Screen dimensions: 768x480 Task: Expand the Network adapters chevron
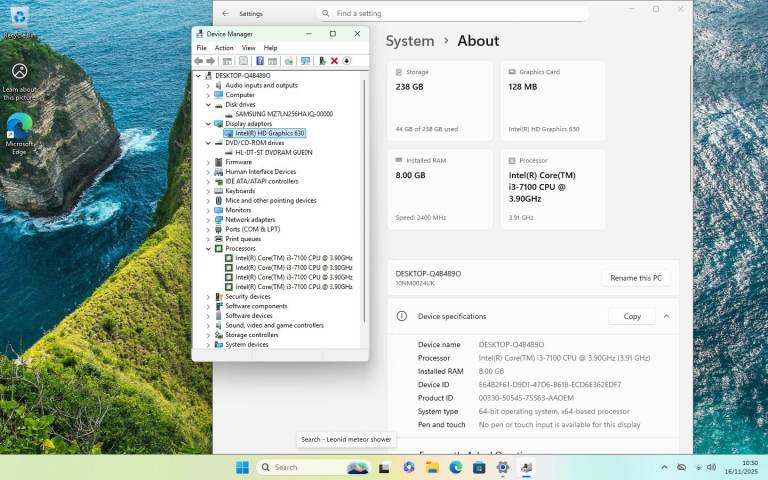point(208,220)
